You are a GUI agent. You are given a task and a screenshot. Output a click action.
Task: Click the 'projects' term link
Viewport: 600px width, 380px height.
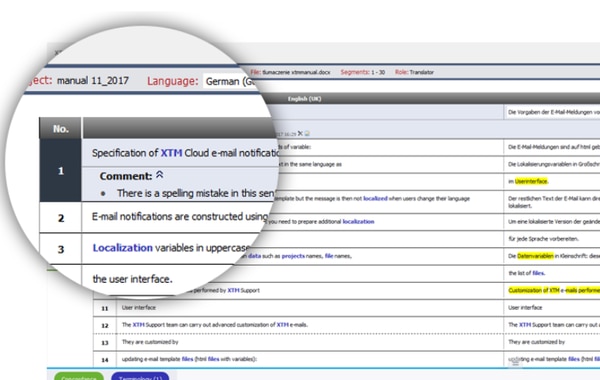click(293, 256)
